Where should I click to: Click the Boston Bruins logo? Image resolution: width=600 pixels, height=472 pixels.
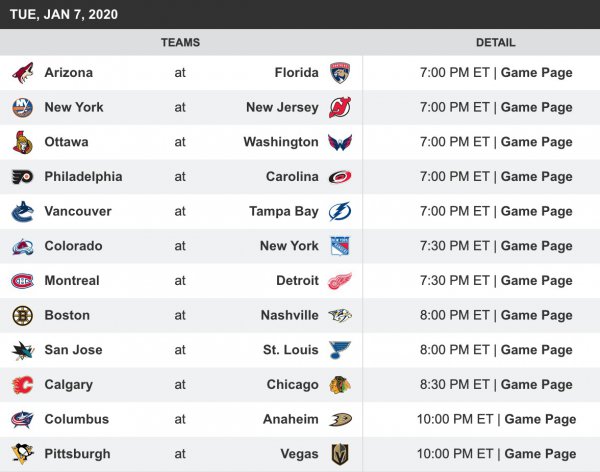click(x=22, y=315)
